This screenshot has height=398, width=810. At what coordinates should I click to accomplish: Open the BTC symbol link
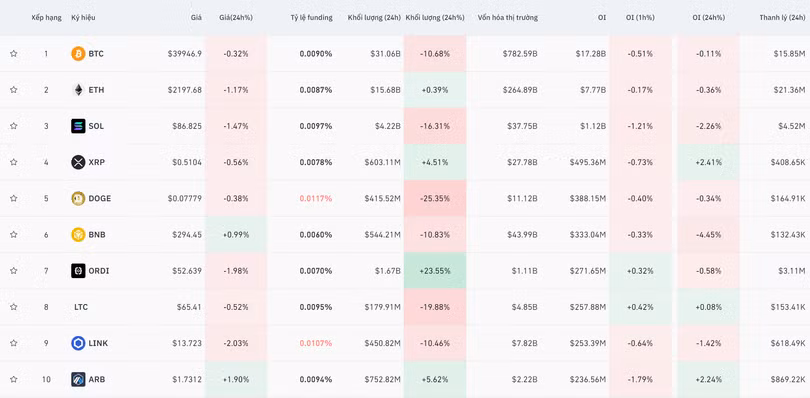(x=96, y=54)
